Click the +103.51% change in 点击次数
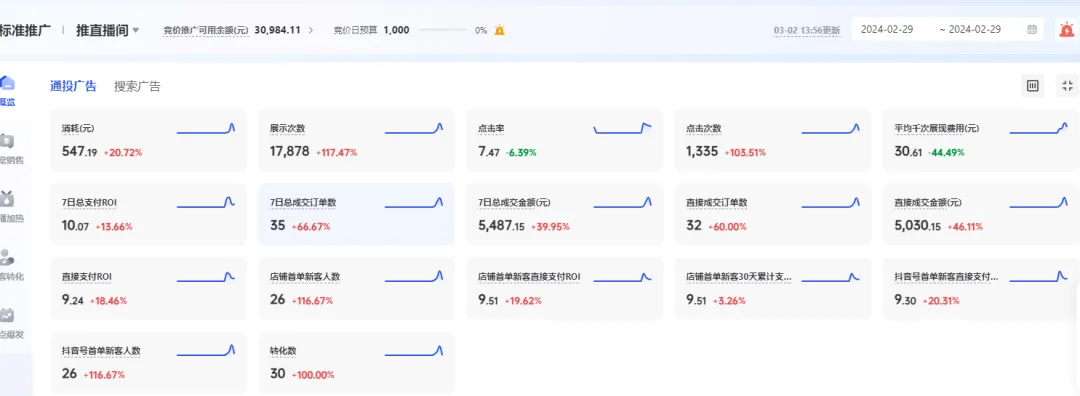Image resolution: width=1080 pixels, height=396 pixels. coord(745,152)
